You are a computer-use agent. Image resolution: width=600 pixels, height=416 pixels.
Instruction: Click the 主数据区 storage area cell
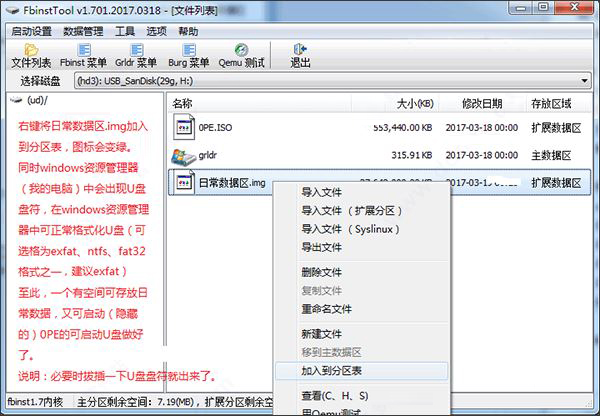(x=551, y=155)
